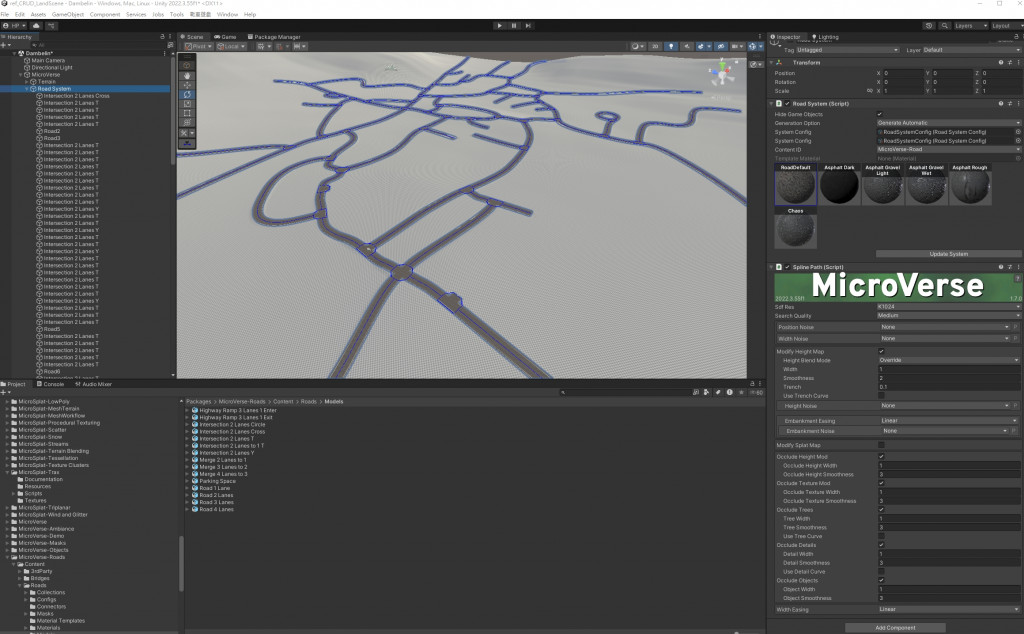1024x634 pixels.
Task: Open the Scene draw mode dropdown
Action: (x=637, y=46)
